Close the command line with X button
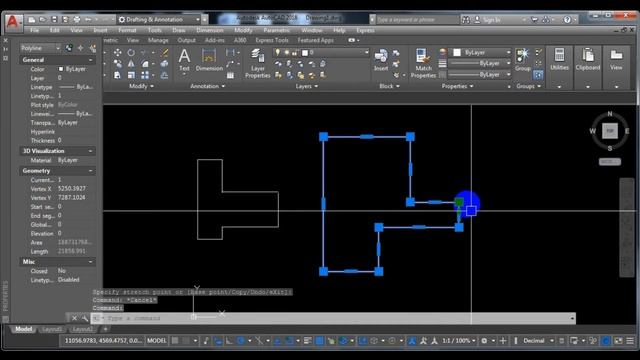Image resolution: width=640 pixels, height=360 pixels. click(x=74, y=318)
